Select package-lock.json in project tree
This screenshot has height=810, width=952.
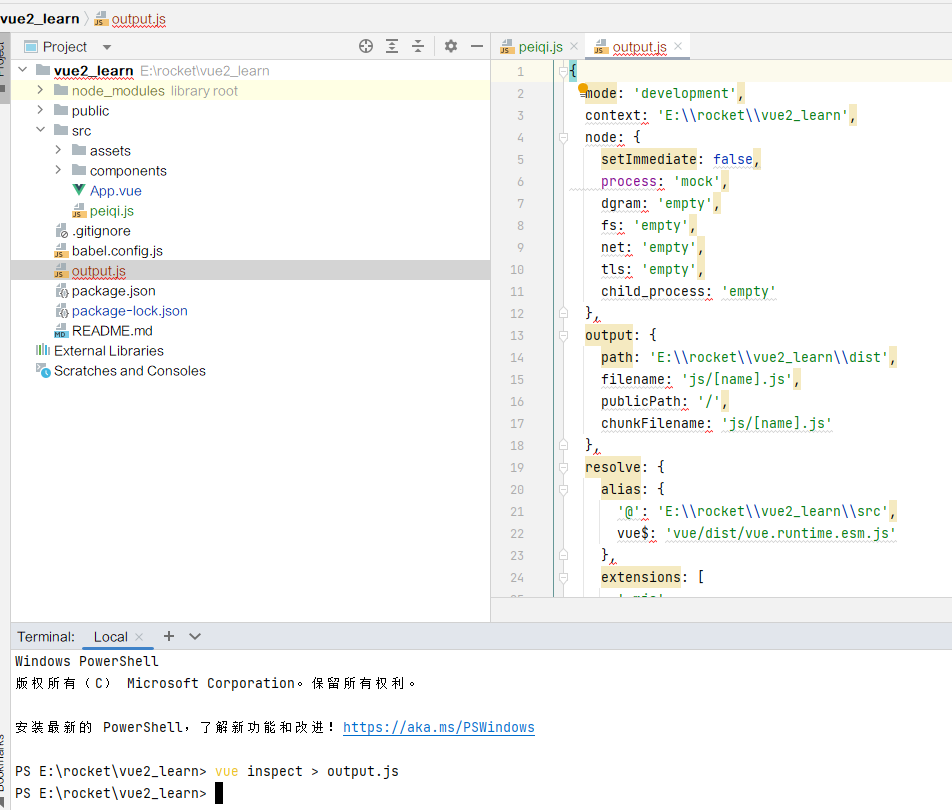click(x=129, y=311)
